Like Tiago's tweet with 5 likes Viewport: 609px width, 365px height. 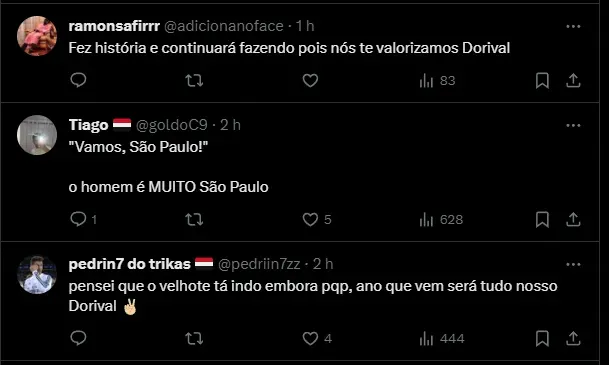pos(317,219)
